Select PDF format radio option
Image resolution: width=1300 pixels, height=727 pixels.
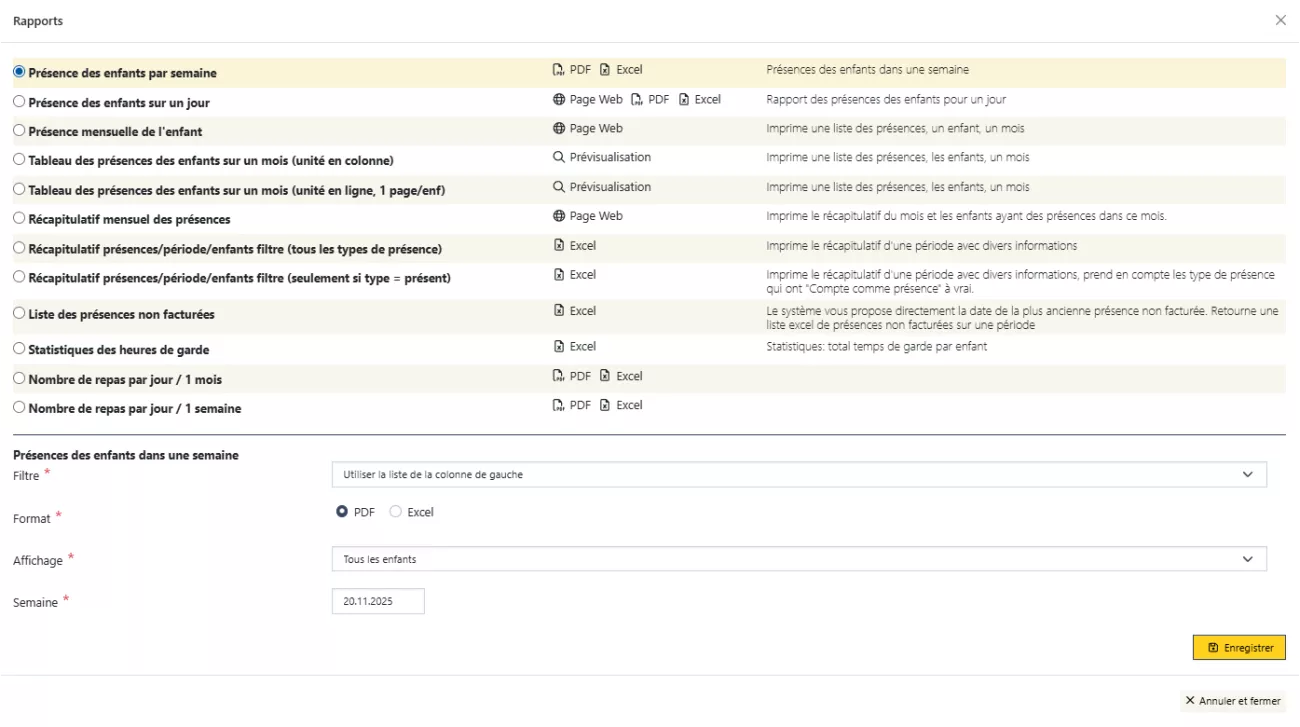pyautogui.click(x=342, y=512)
